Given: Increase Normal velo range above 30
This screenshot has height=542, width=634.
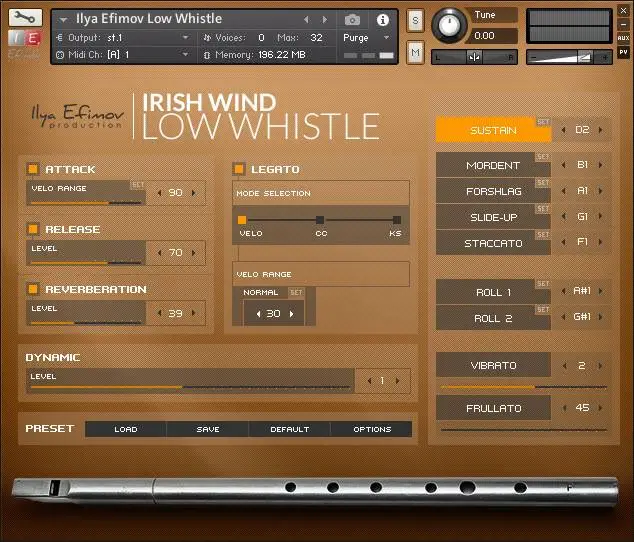Looking at the screenshot, I should pyautogui.click(x=292, y=314).
